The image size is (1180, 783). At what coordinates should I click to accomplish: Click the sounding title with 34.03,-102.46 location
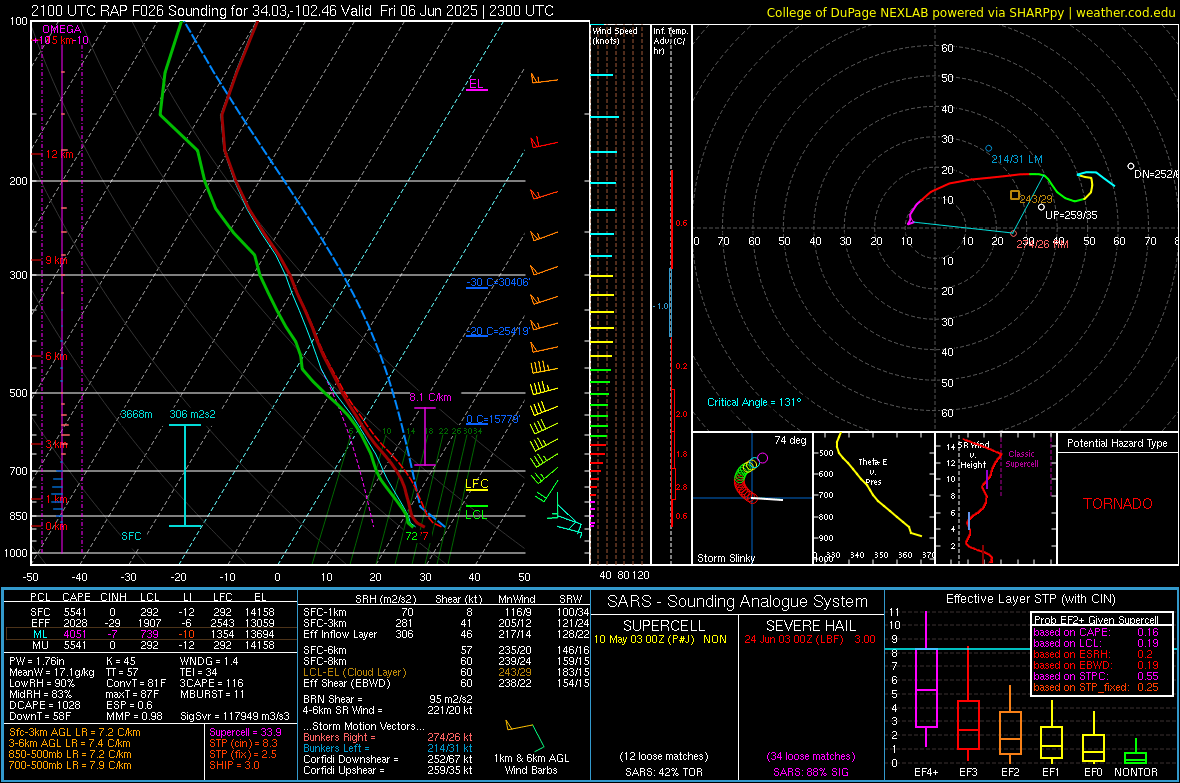pos(292,11)
